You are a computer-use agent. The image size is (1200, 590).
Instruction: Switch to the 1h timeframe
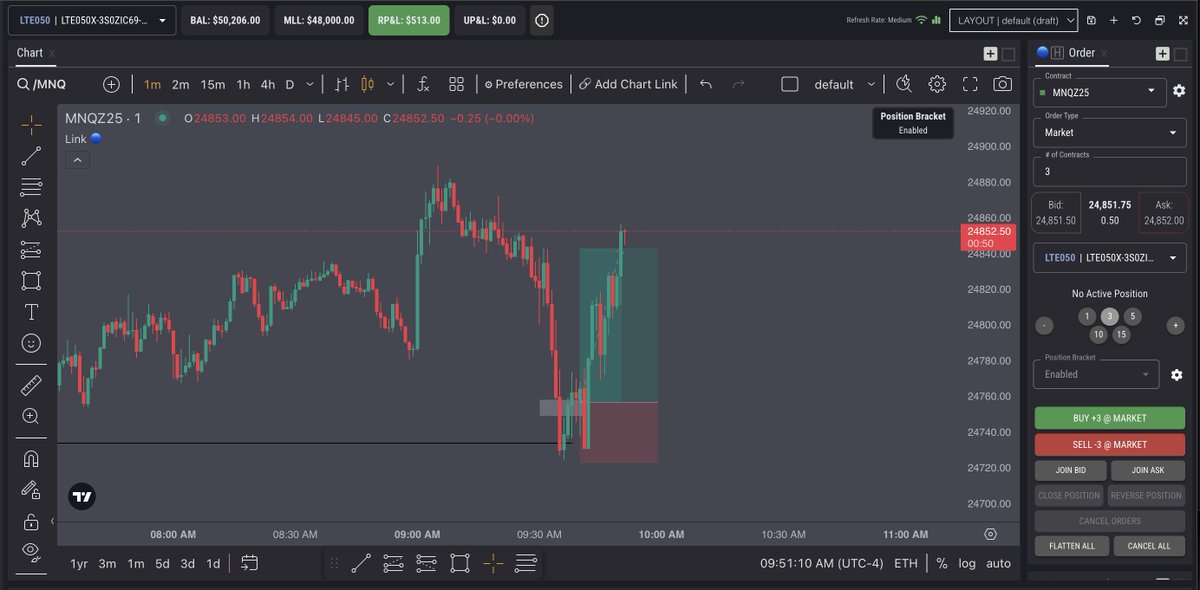tap(243, 84)
